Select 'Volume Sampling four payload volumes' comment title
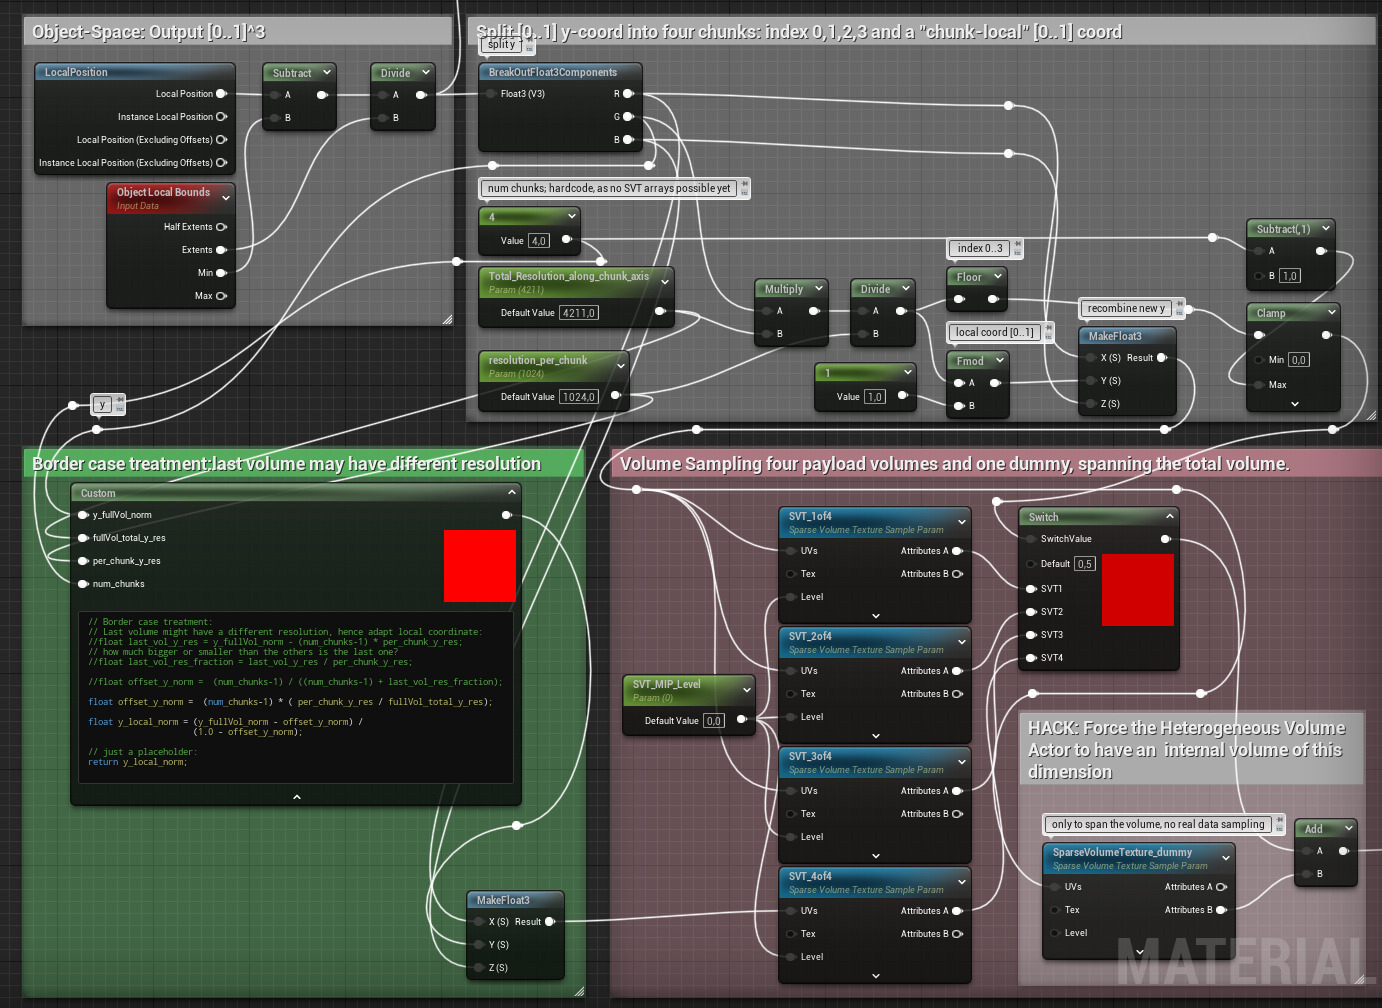The width and height of the screenshot is (1382, 1008). point(954,464)
